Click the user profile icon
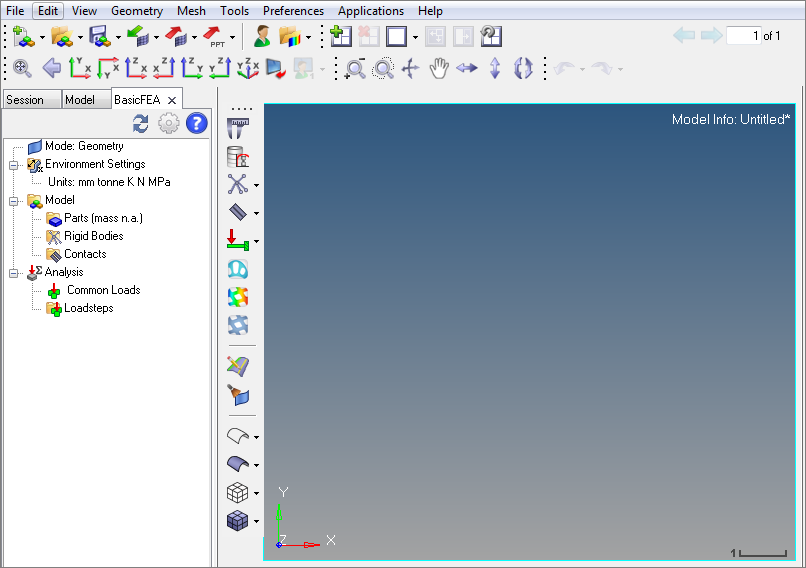 [x=263, y=36]
